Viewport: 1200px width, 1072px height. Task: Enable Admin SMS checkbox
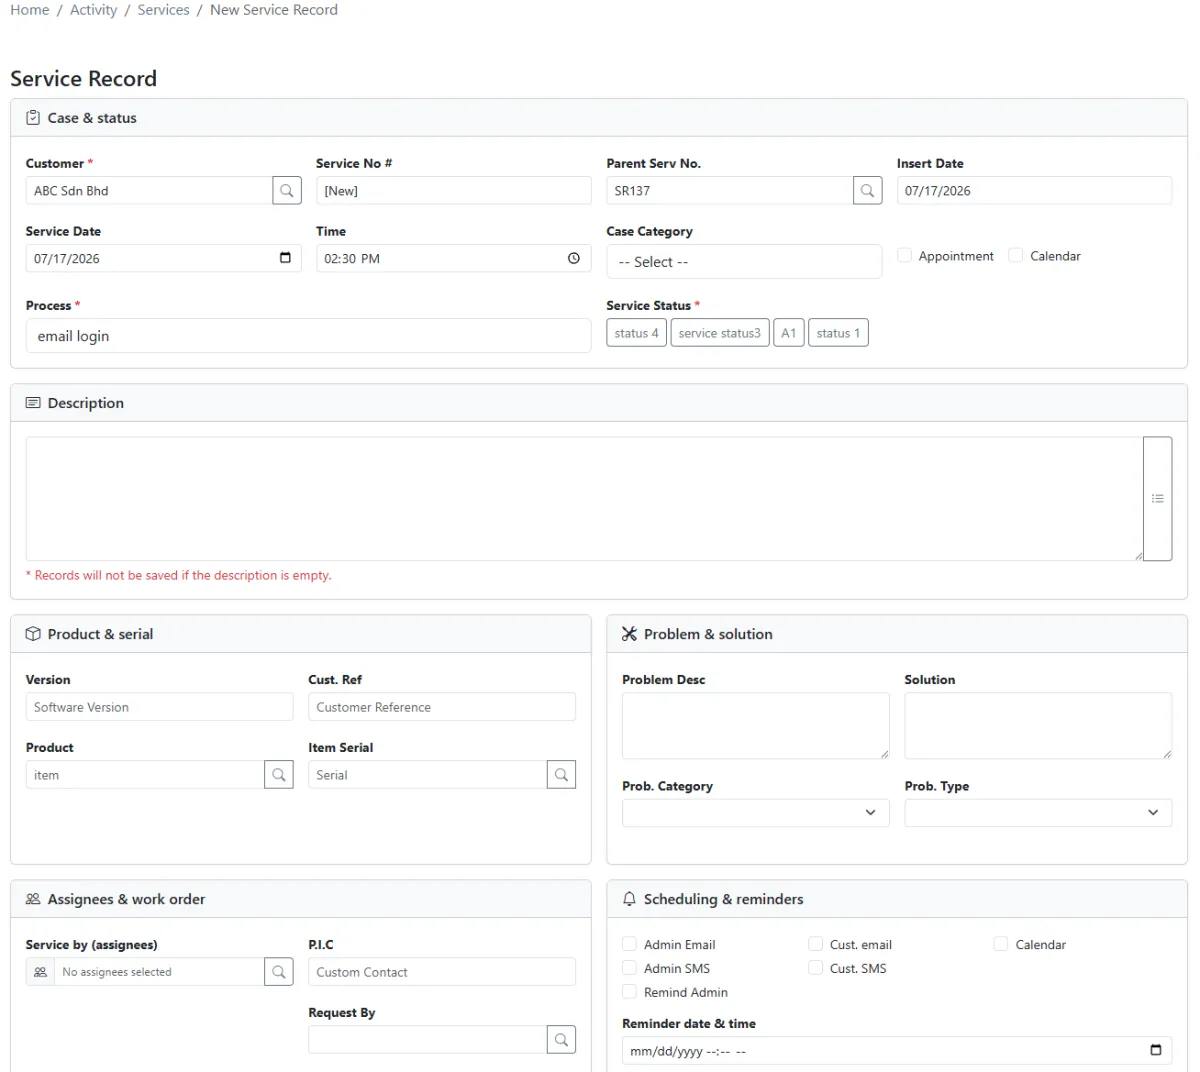click(630, 968)
